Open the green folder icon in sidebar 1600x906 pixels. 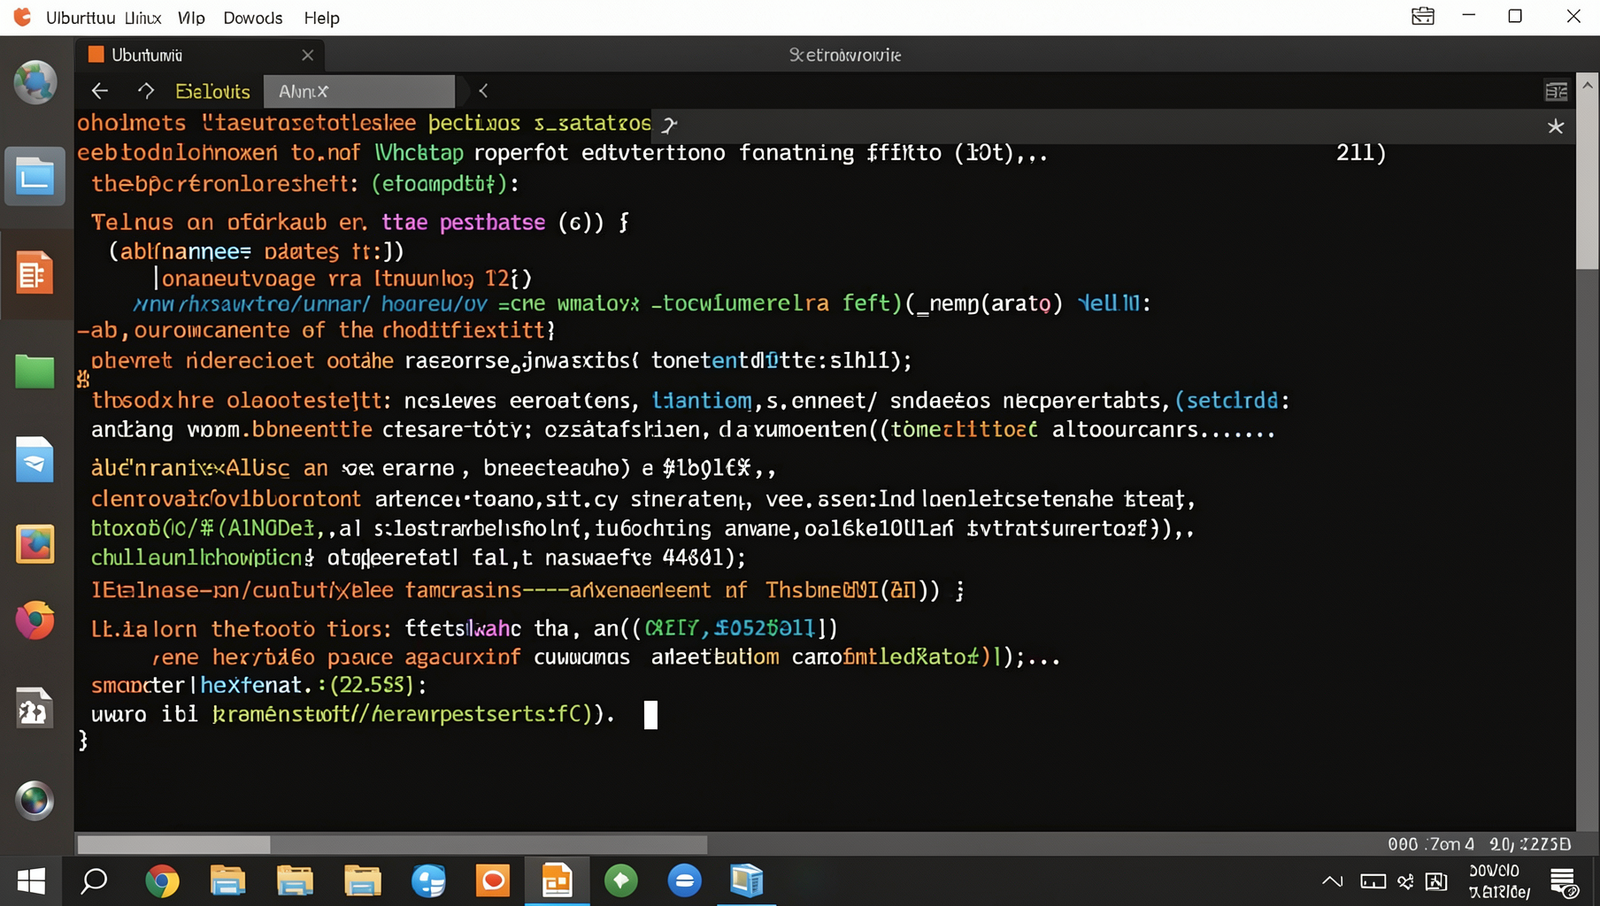pyautogui.click(x=35, y=372)
